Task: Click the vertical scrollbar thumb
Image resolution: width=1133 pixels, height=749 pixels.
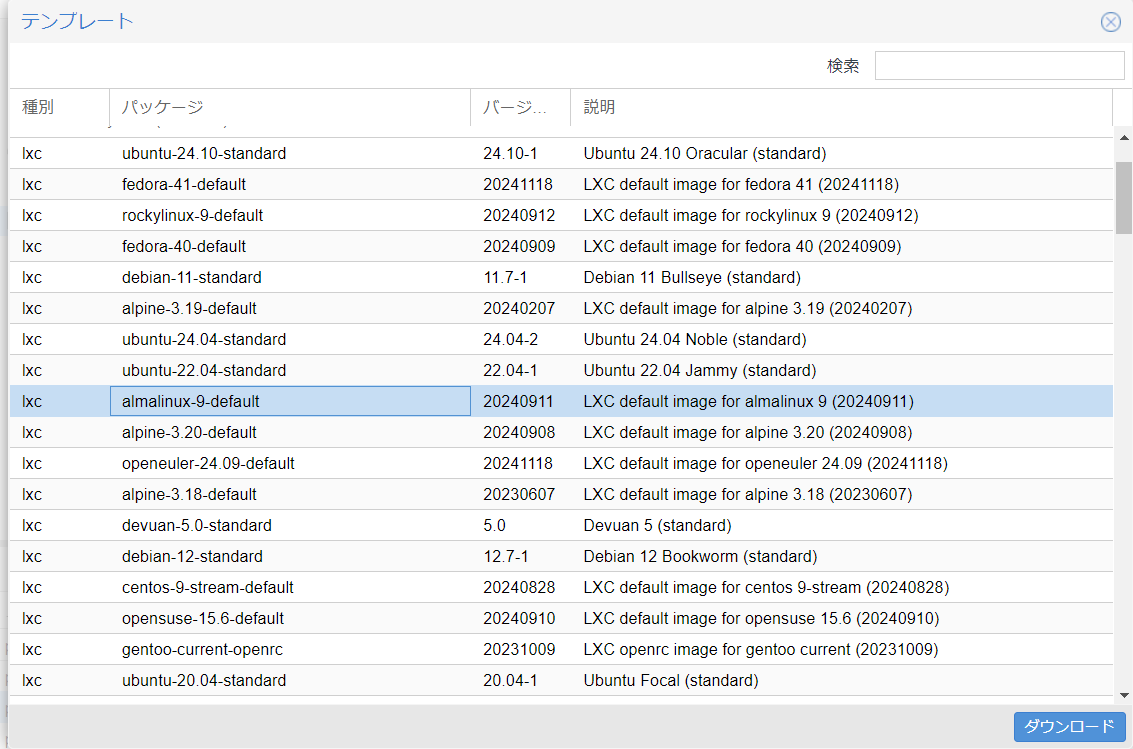Action: 1124,198
